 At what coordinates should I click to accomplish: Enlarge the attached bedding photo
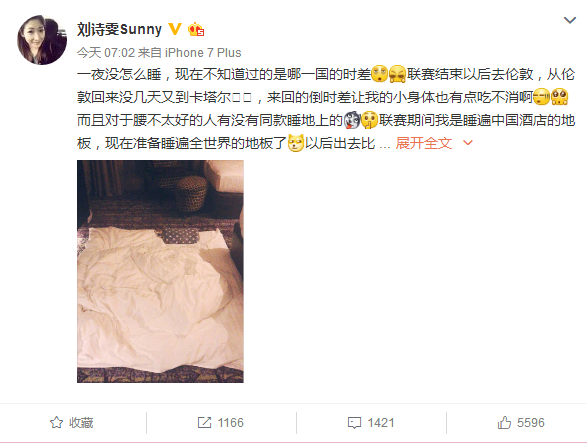(x=160, y=271)
